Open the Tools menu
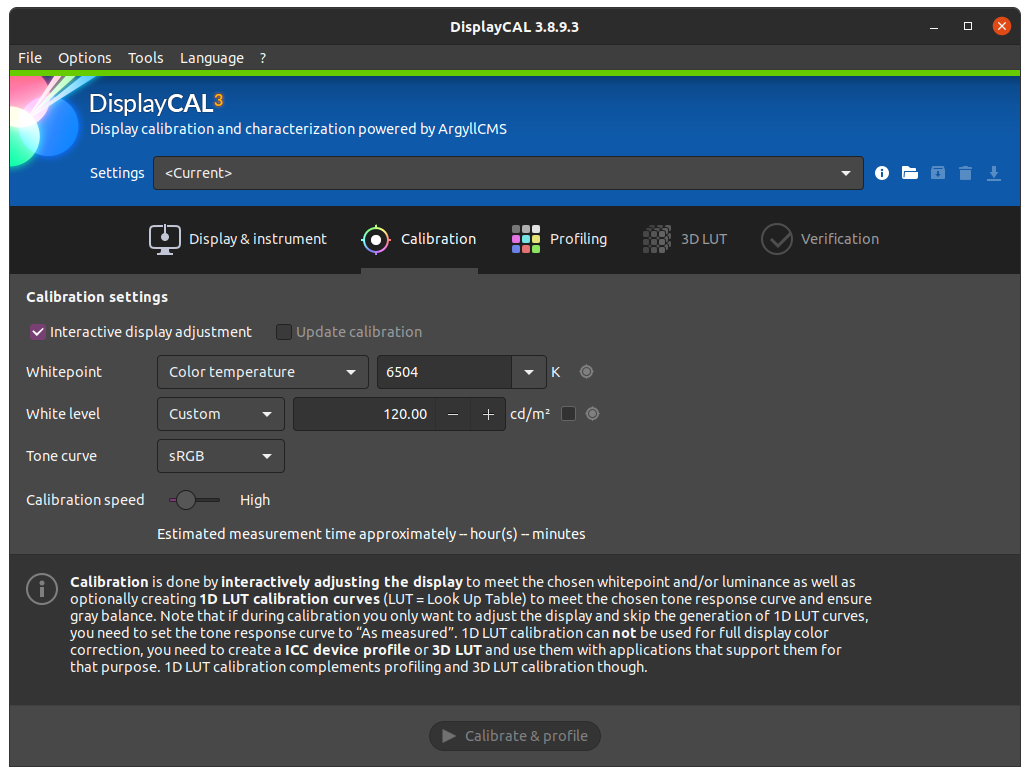 point(145,57)
